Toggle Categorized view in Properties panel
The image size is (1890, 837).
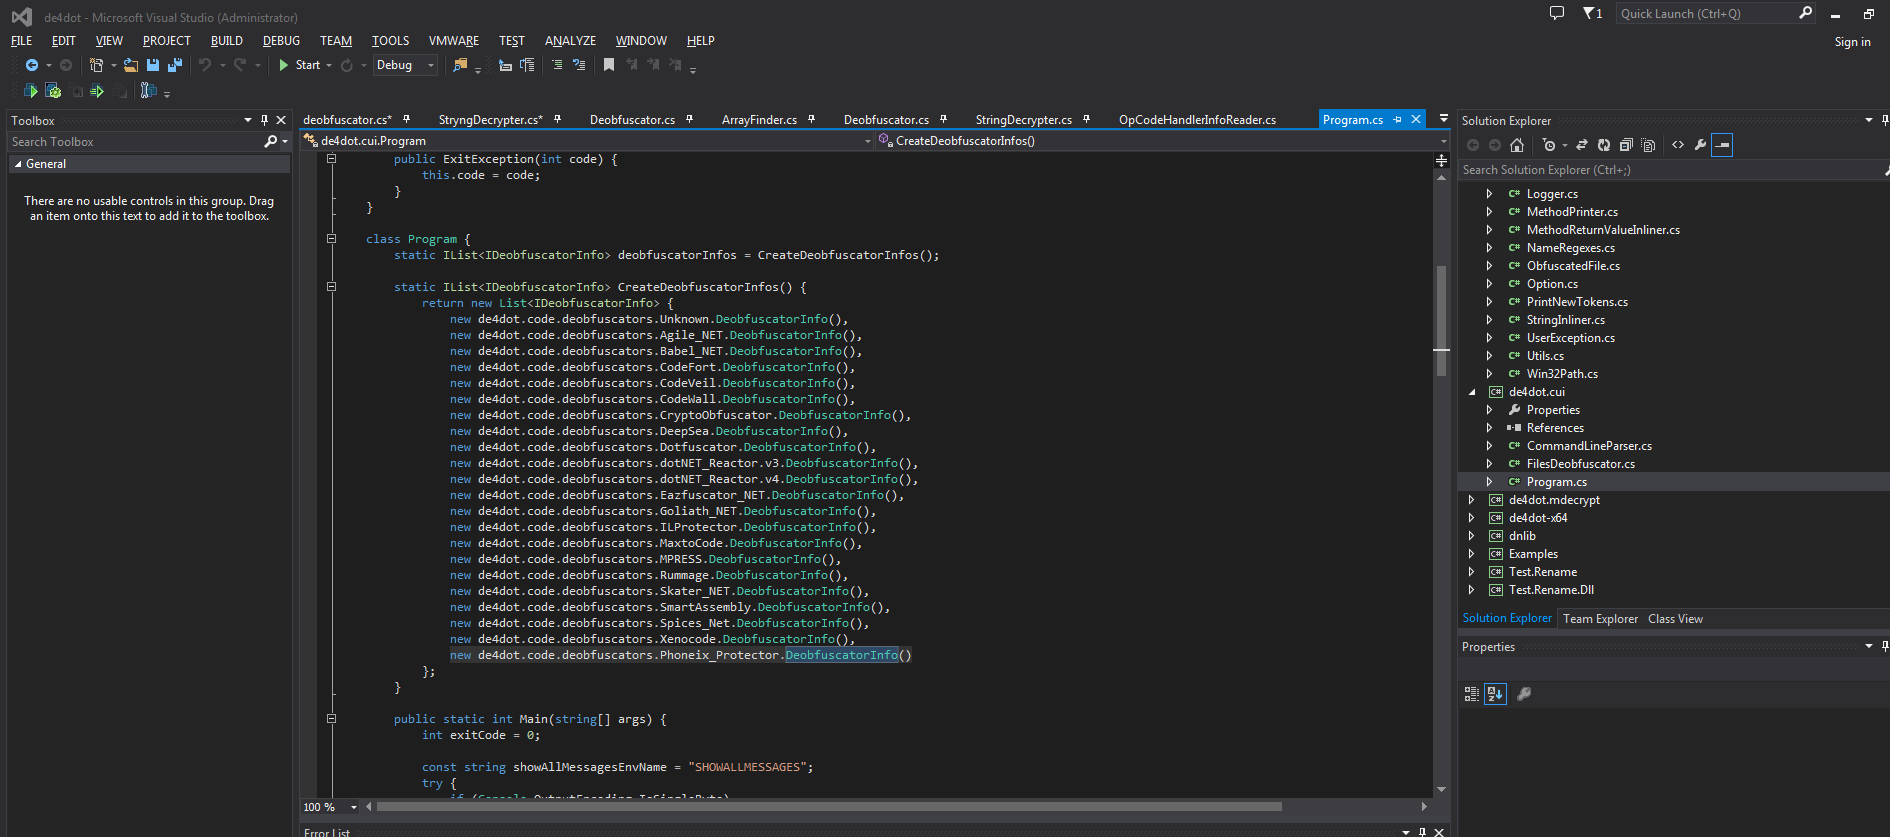[1472, 694]
